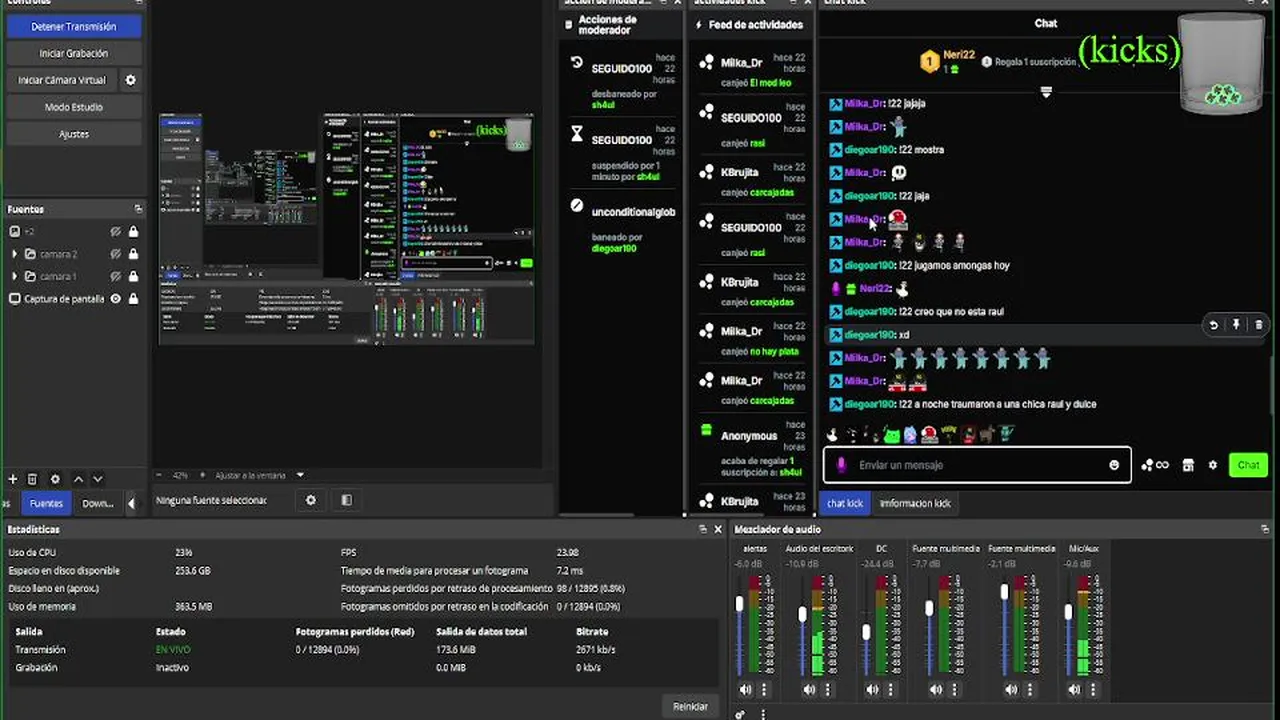This screenshot has width=1280, height=720.
Task: Reply to diegoar190's xd message
Action: coord(1214,325)
